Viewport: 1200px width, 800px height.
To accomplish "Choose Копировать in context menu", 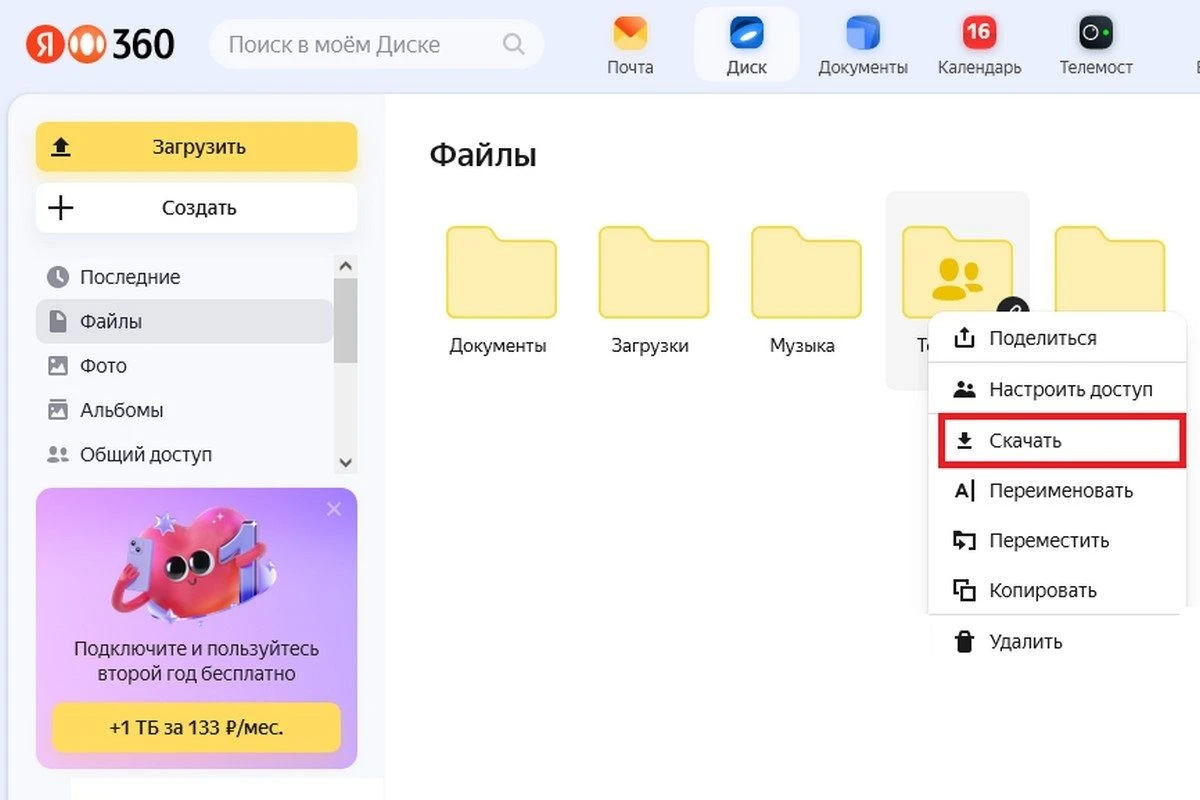I will tap(1057, 591).
